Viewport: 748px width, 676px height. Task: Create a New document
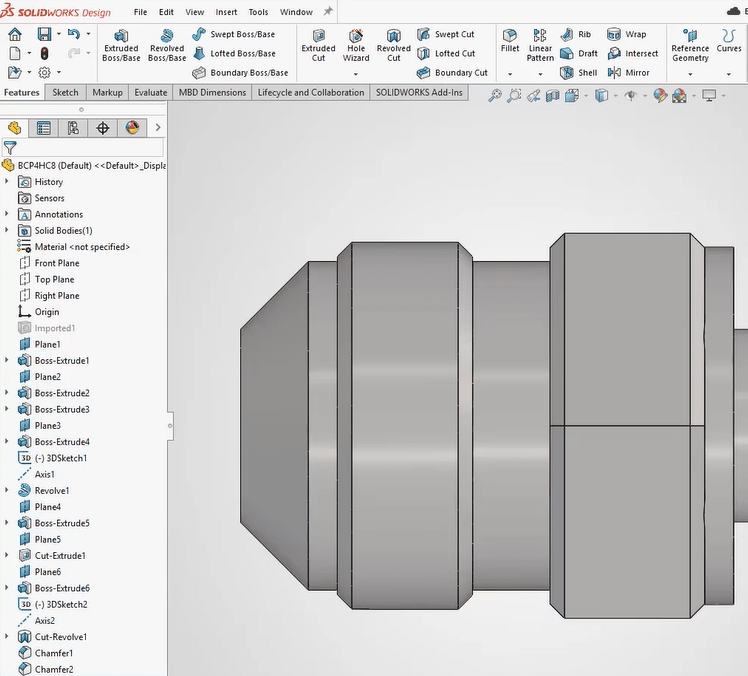pyautogui.click(x=15, y=53)
